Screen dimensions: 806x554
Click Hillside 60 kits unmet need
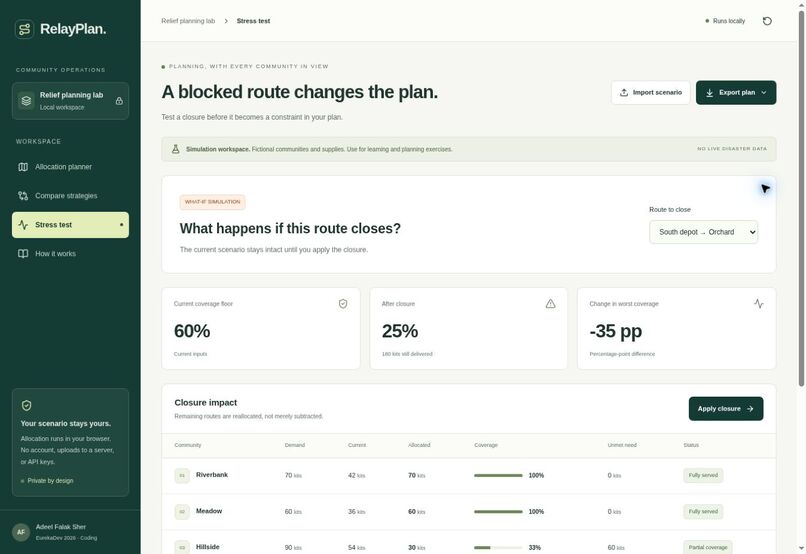coord(616,548)
